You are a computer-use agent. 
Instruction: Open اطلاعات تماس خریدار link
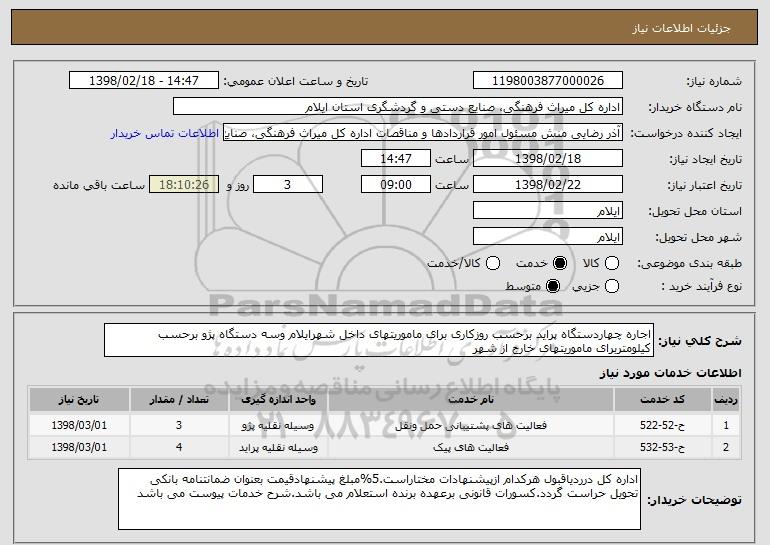pyautogui.click(x=165, y=134)
